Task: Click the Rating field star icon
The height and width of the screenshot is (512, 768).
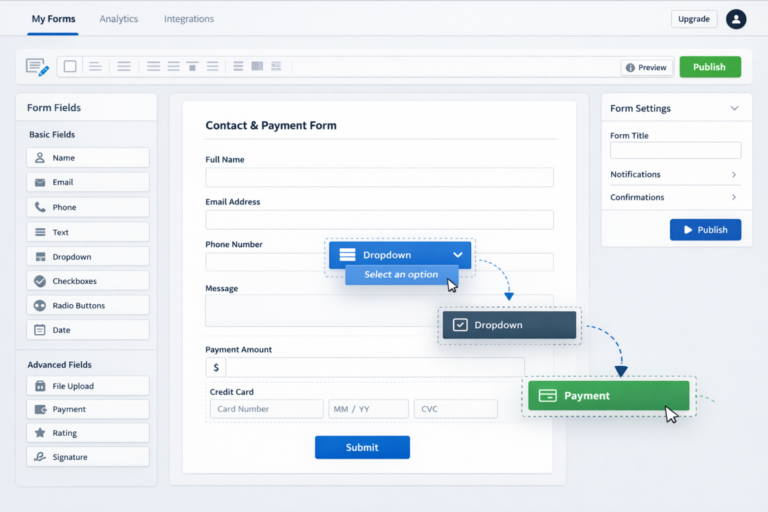Action: [40, 433]
